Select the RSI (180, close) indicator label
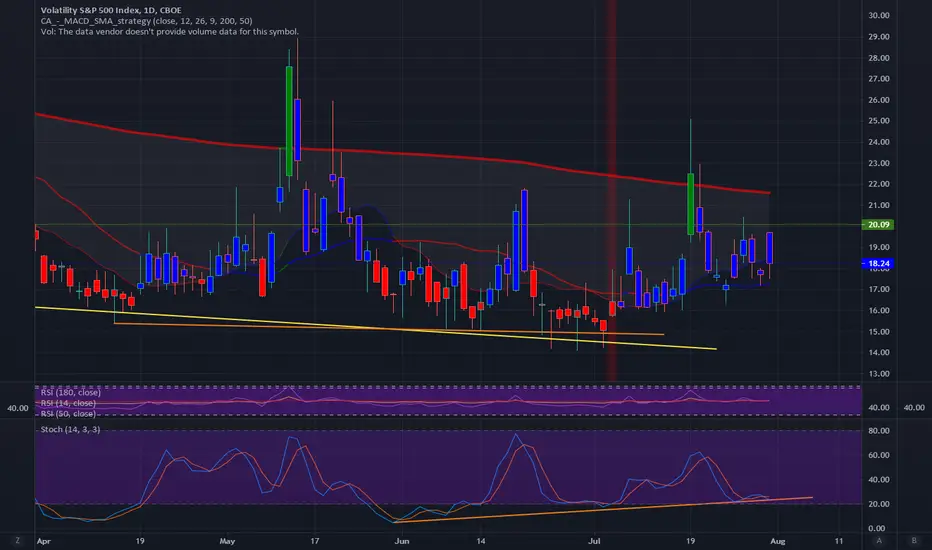Image resolution: width=932 pixels, height=550 pixels. [71, 392]
